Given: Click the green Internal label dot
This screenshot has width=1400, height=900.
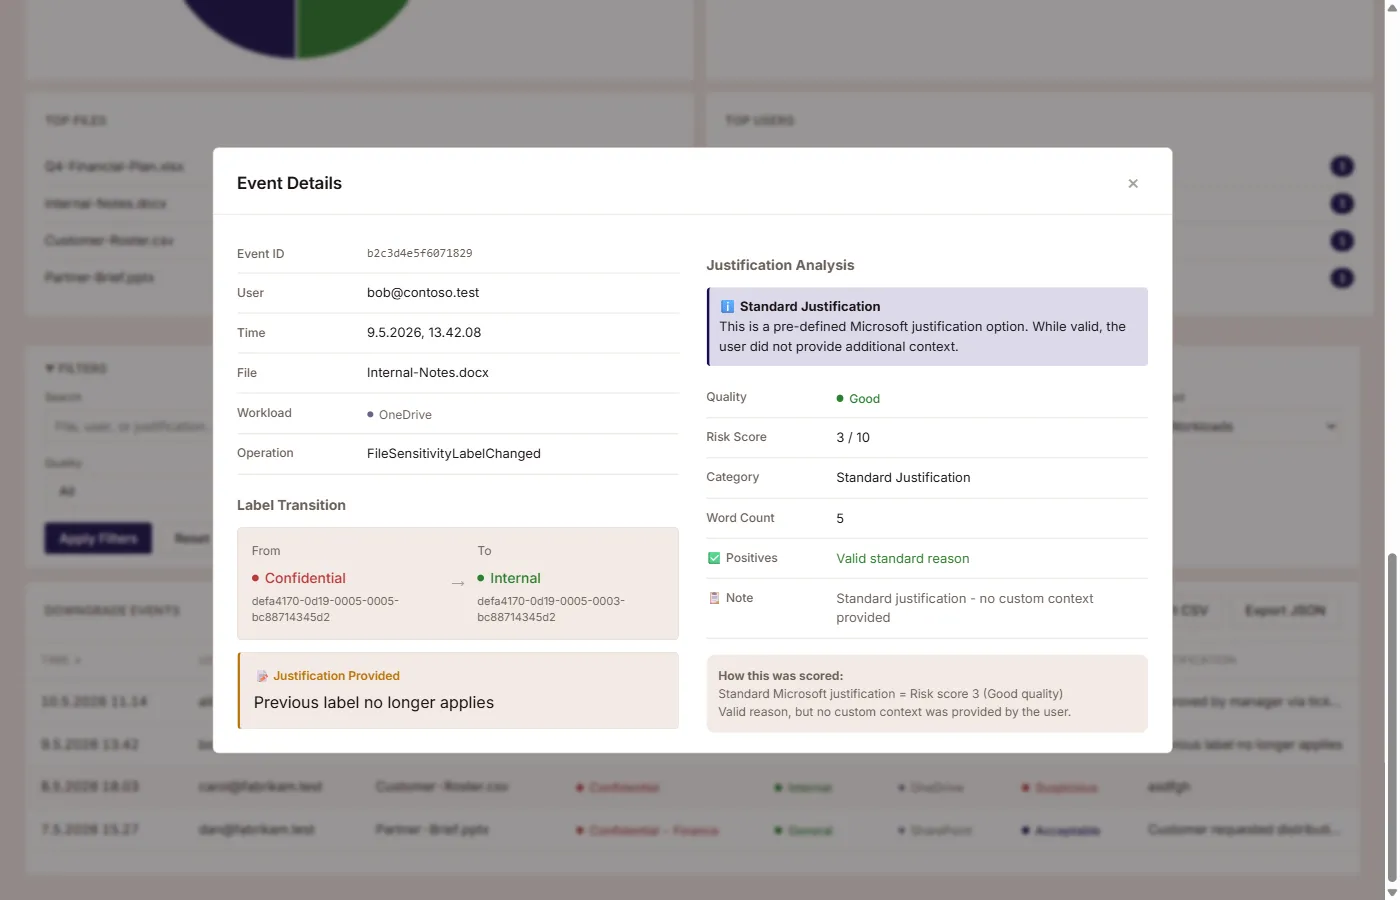Looking at the screenshot, I should click(x=481, y=578).
